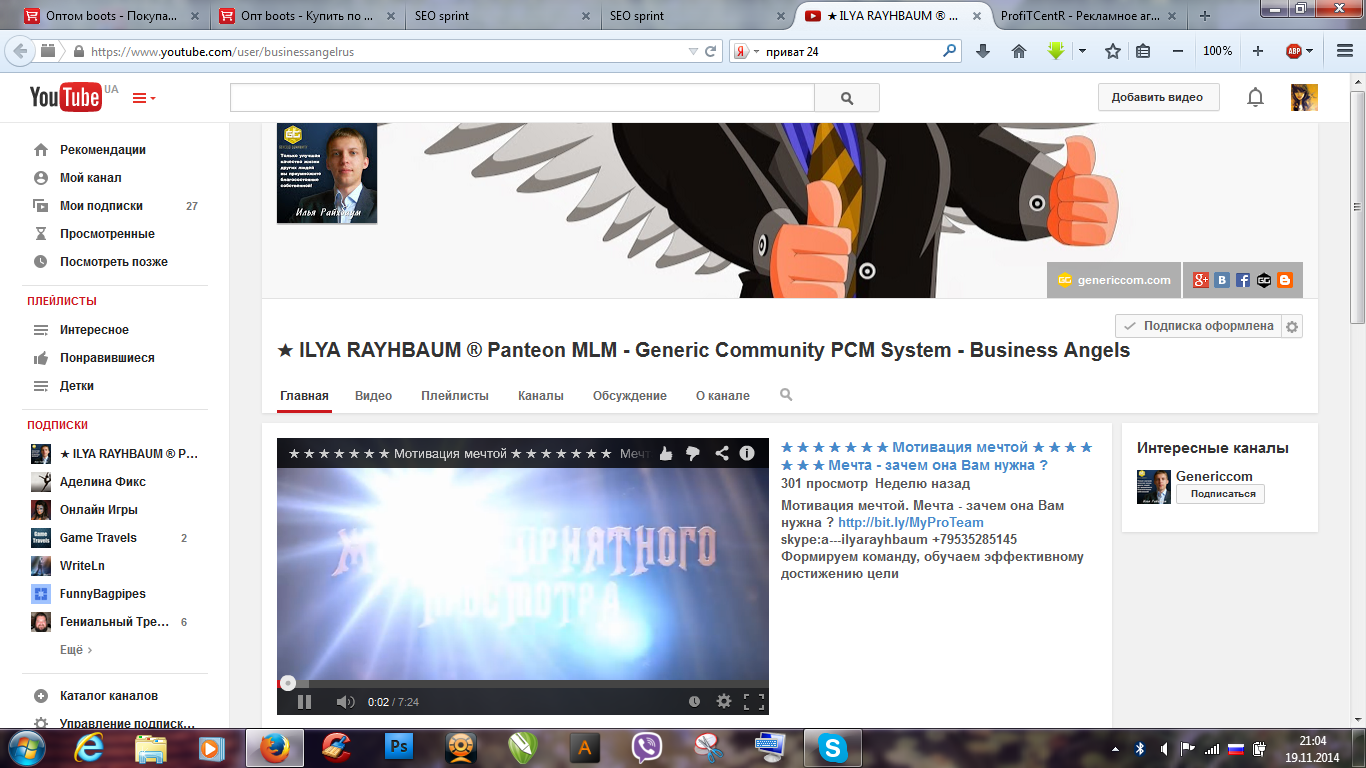1366x768 pixels.
Task: Open Photoshop from the taskbar
Action: click(x=399, y=747)
